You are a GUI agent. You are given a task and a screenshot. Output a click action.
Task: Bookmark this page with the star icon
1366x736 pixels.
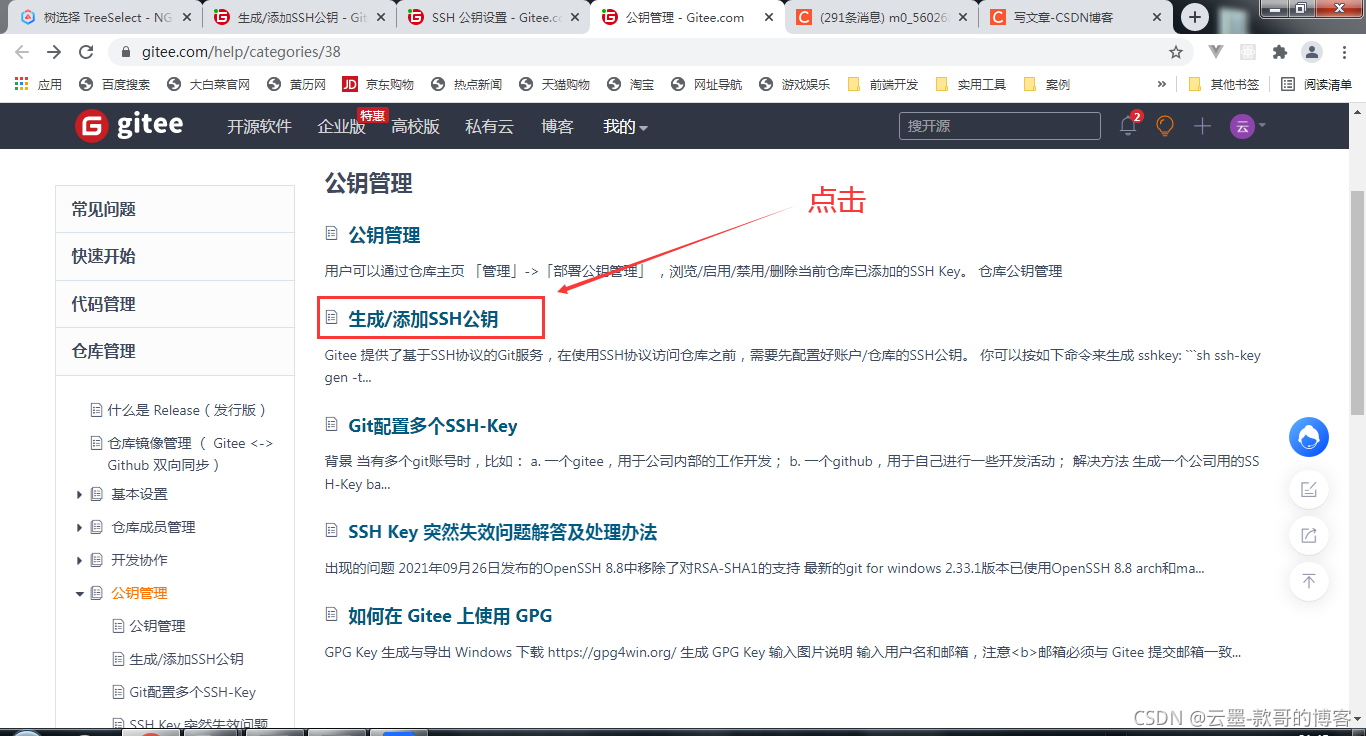pyautogui.click(x=1176, y=52)
